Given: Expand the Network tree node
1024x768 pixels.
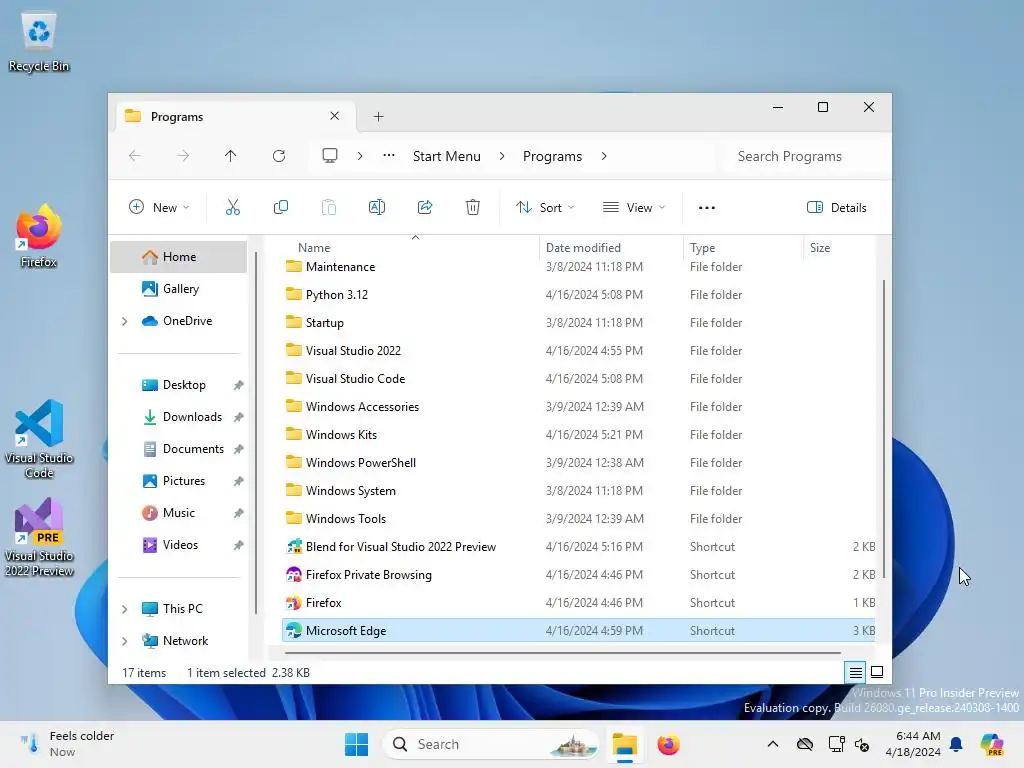Looking at the screenshot, I should click(x=125, y=641).
